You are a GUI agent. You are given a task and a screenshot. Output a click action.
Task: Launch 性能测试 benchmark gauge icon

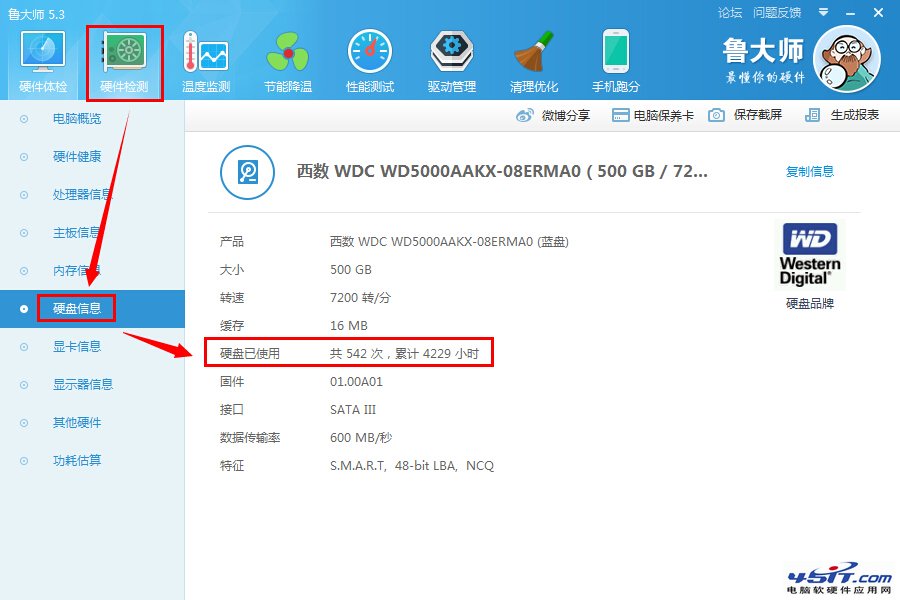click(x=370, y=52)
